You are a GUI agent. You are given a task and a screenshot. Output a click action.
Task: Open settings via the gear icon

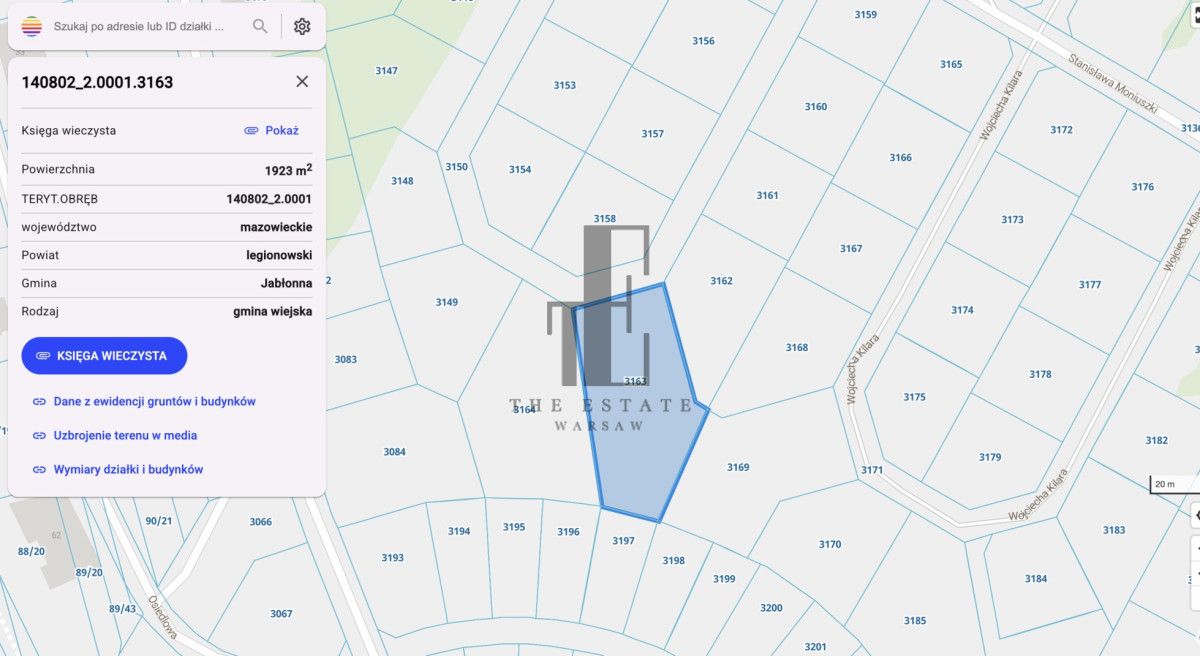[x=302, y=26]
